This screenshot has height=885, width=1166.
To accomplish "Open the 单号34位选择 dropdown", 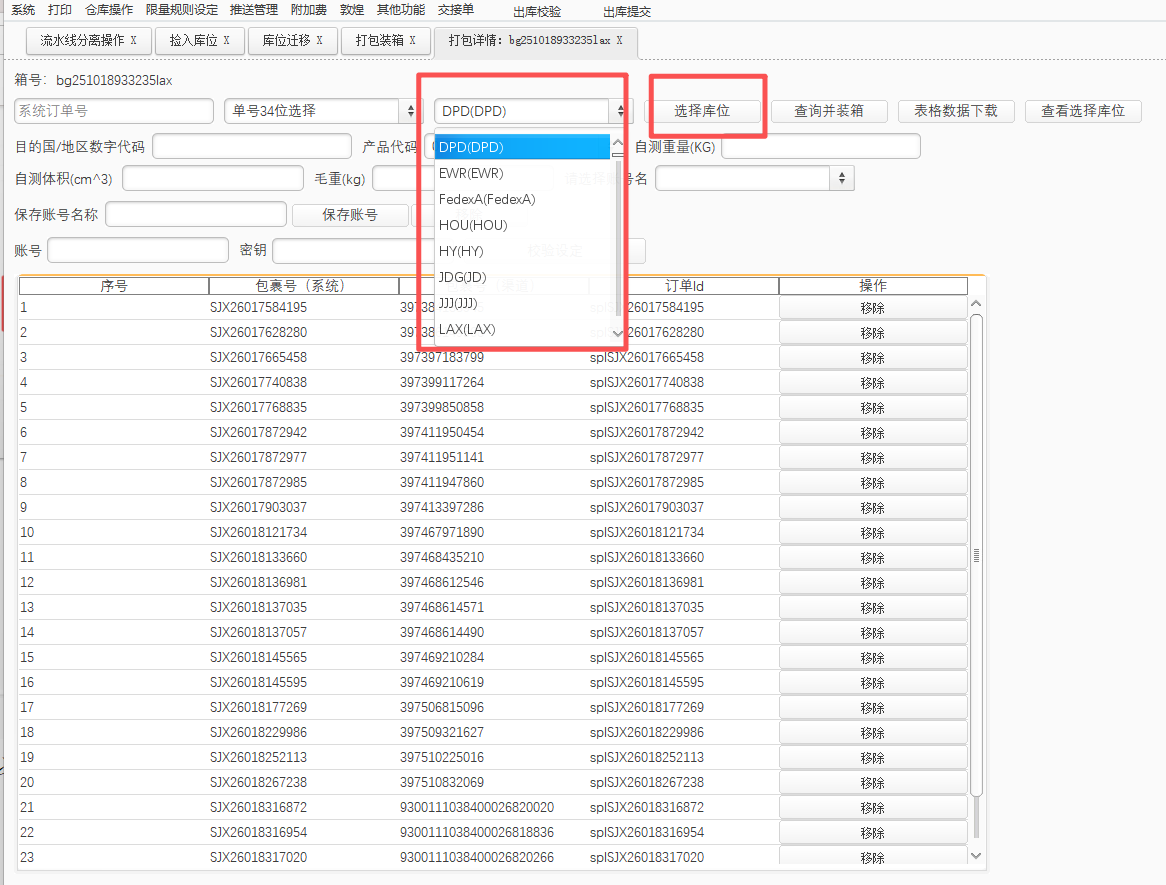I will 410,111.
